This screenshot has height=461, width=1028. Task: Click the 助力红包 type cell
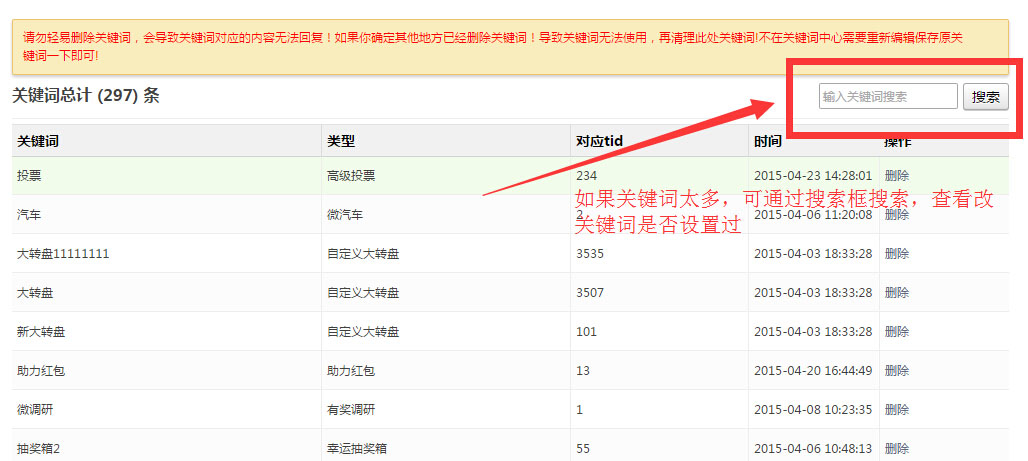[x=351, y=371]
